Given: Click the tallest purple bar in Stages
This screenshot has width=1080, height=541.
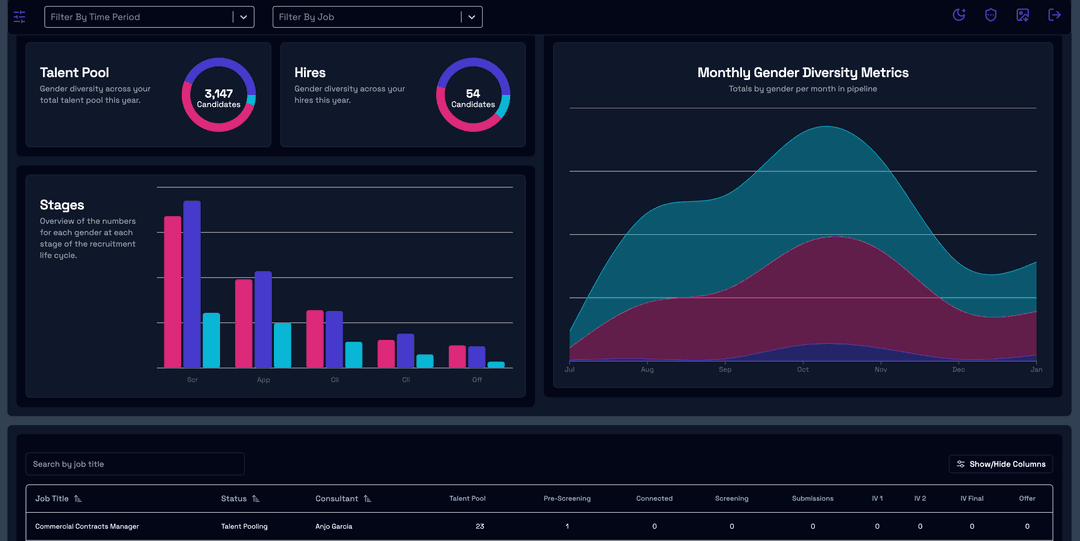Looking at the screenshot, I should click(192, 284).
